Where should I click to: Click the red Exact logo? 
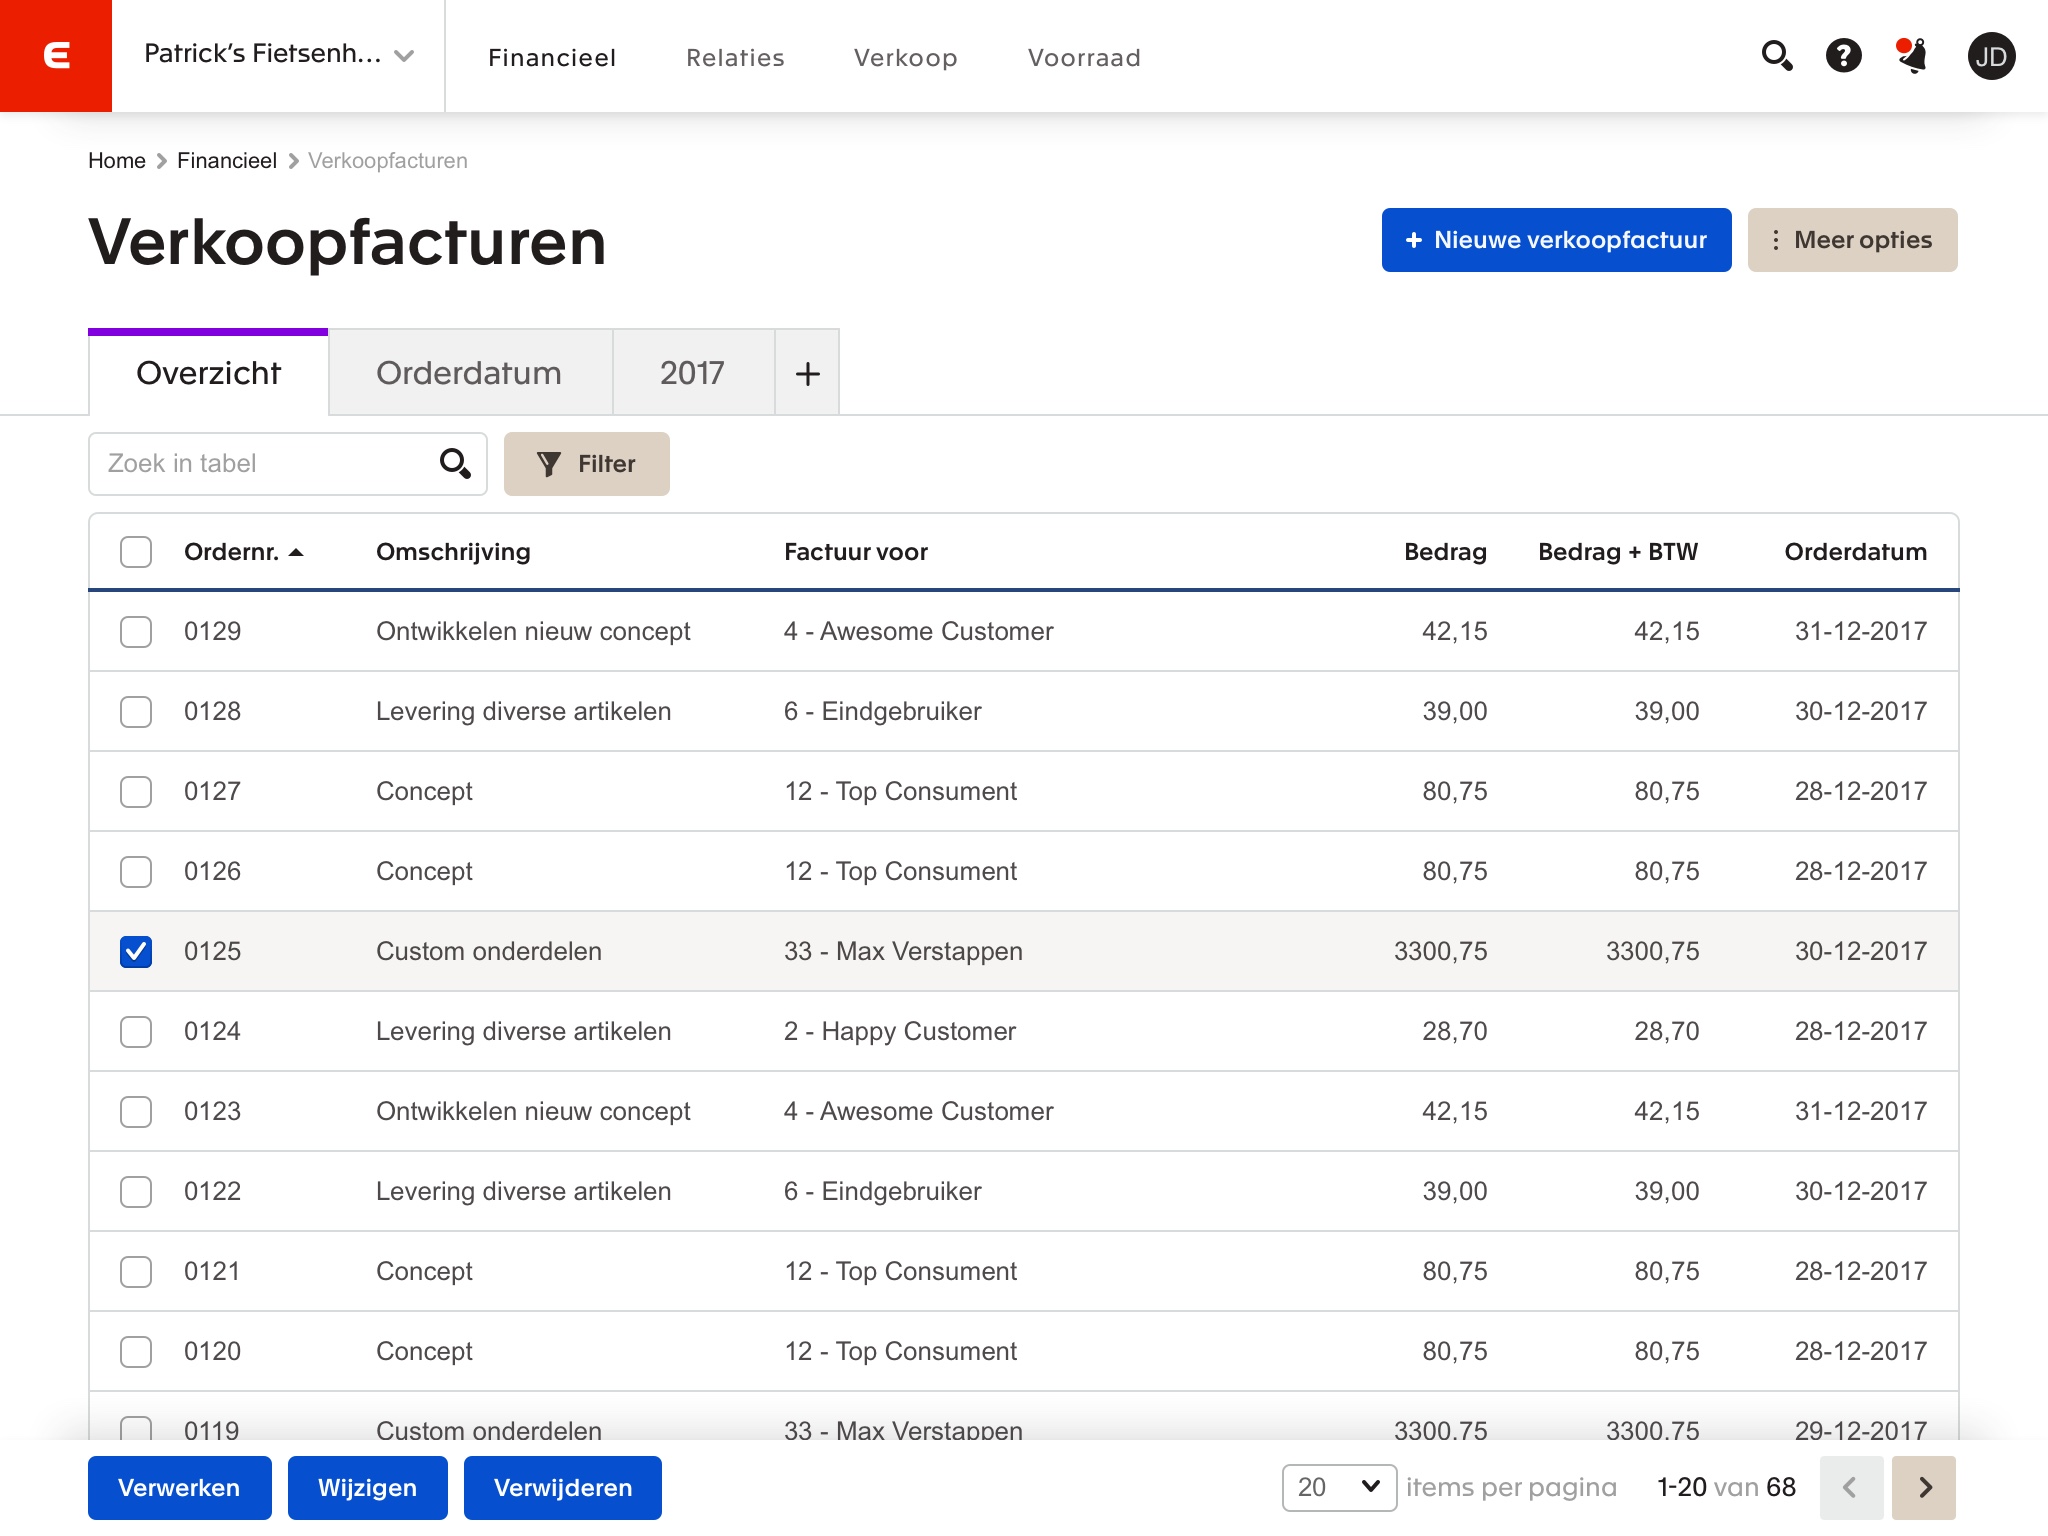pyautogui.click(x=56, y=55)
